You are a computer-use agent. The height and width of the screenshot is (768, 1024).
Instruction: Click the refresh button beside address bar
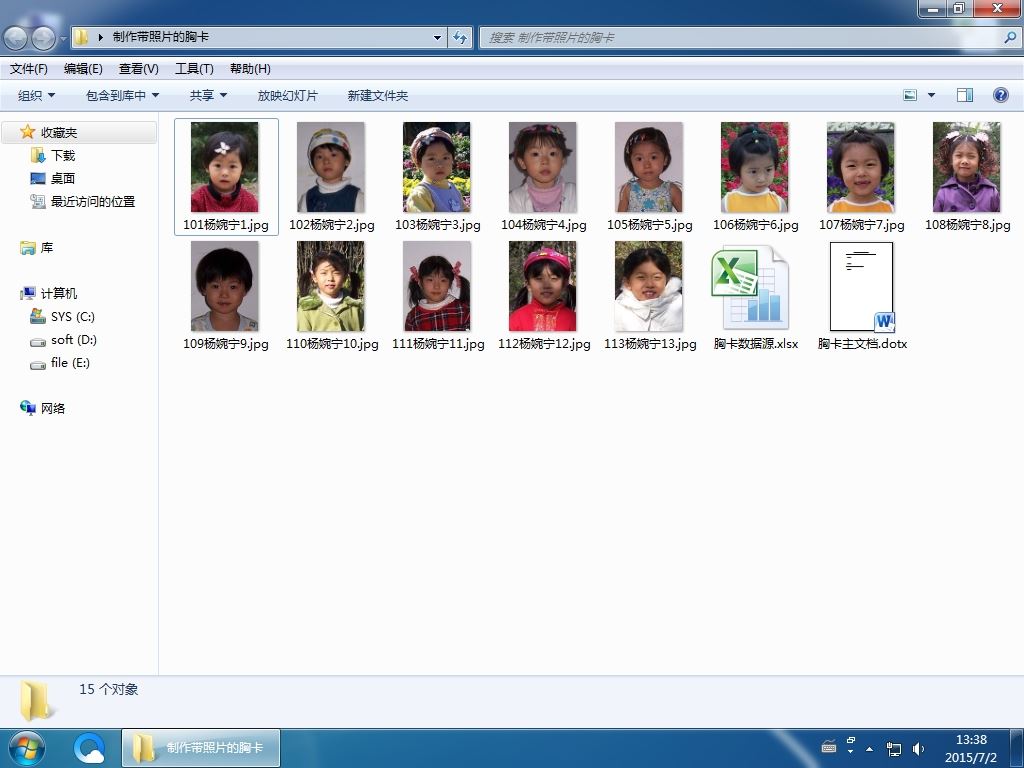pos(460,37)
